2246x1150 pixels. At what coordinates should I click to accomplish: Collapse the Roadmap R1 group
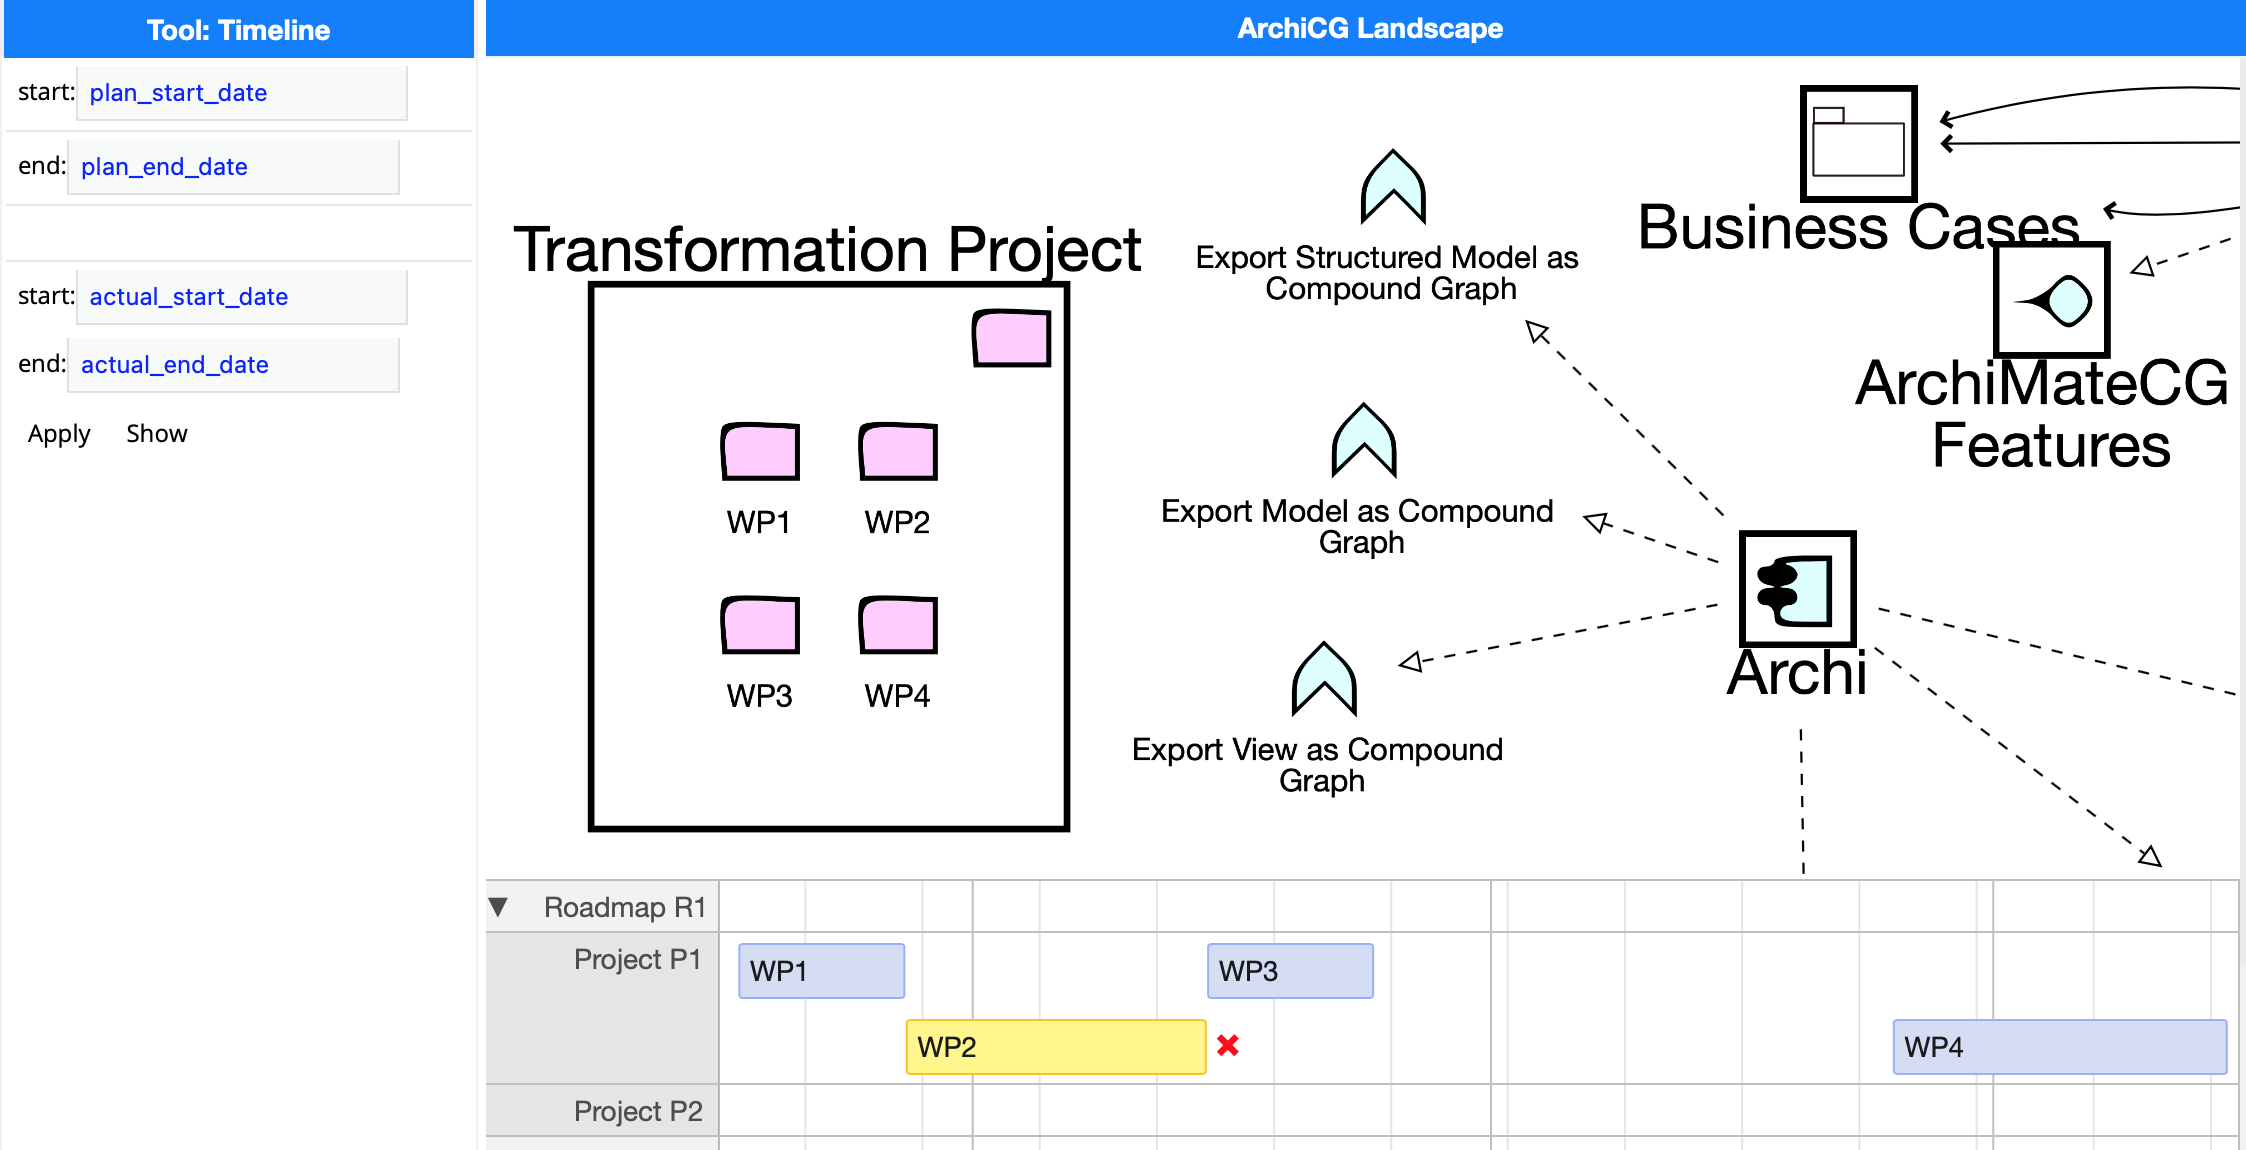coord(498,907)
